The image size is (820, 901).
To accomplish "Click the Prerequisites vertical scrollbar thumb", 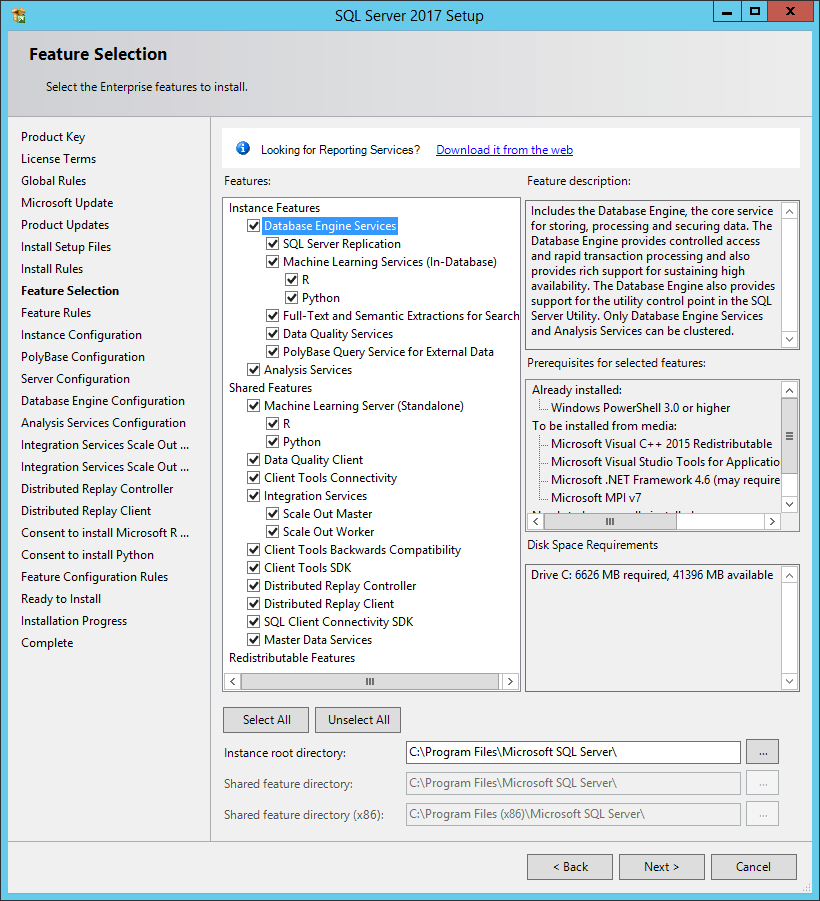I will pyautogui.click(x=790, y=436).
